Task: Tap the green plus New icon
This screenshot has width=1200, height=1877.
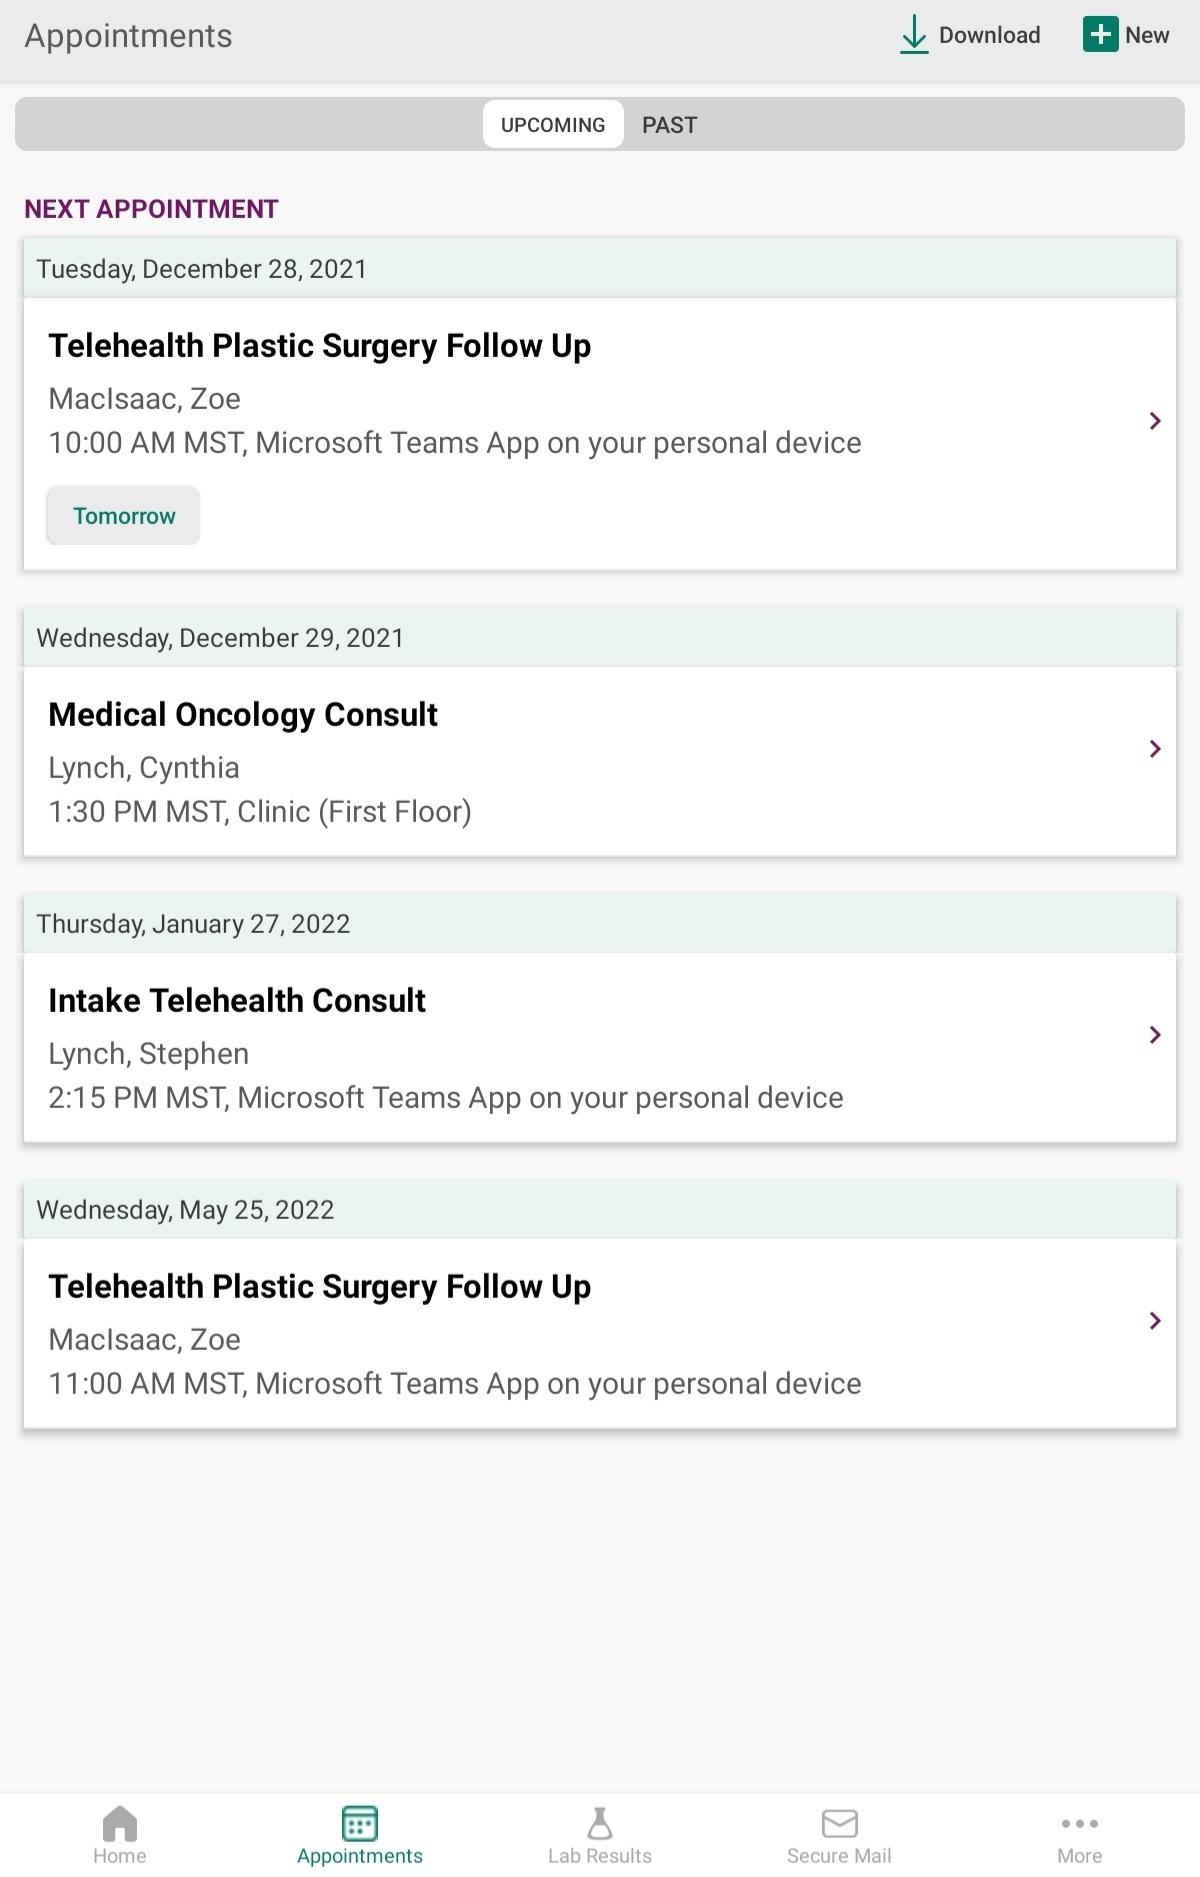Action: [1100, 34]
